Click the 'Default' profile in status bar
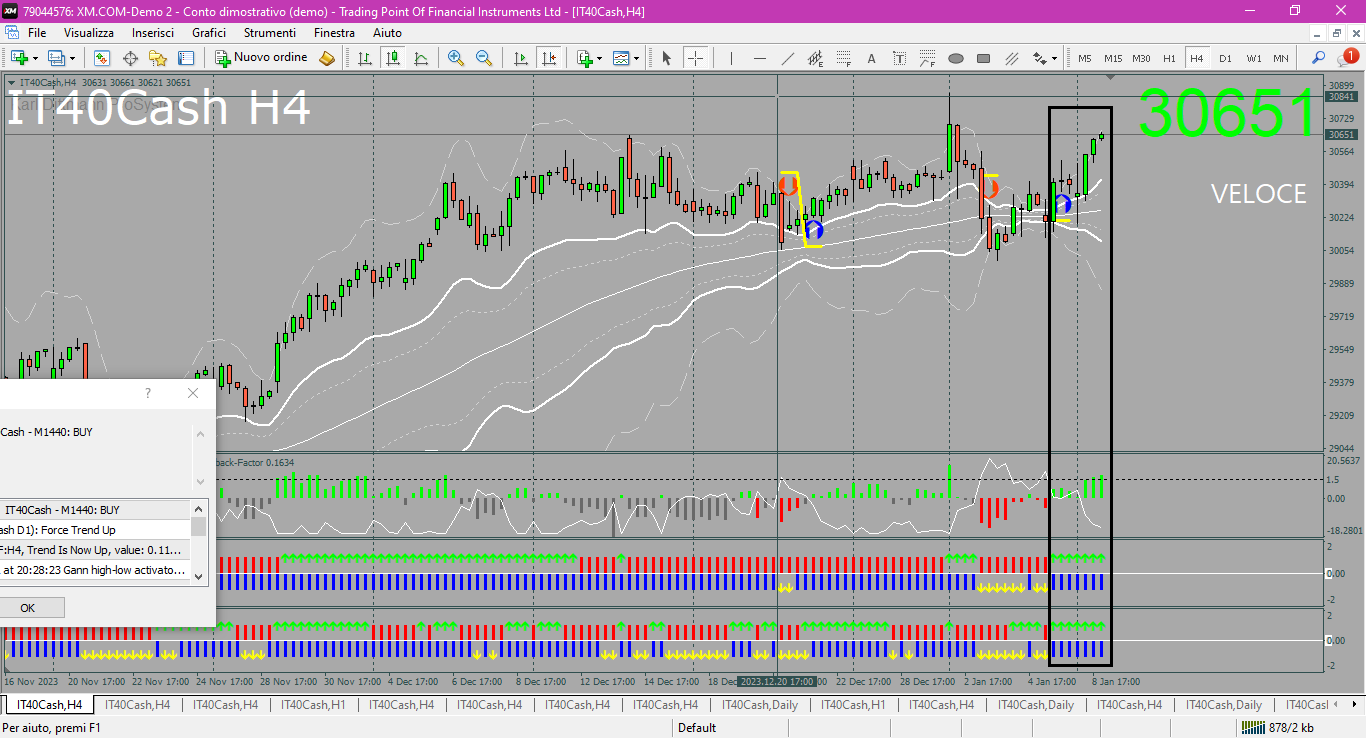This screenshot has width=1366, height=738. pyautogui.click(x=697, y=728)
